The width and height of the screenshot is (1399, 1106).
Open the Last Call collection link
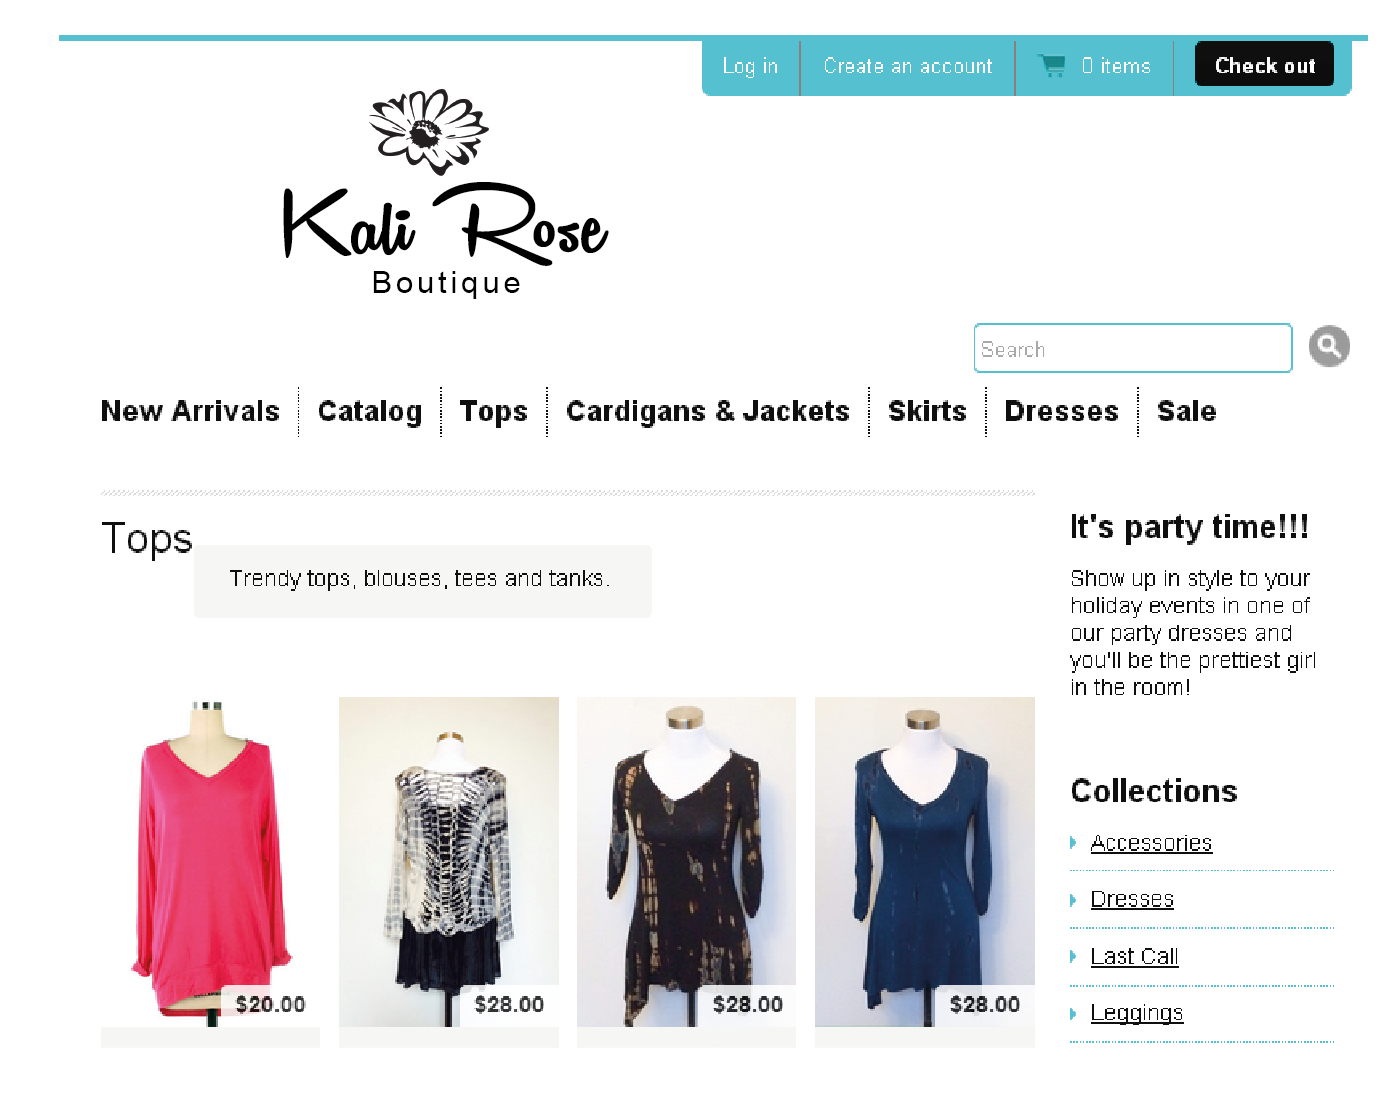click(1134, 957)
